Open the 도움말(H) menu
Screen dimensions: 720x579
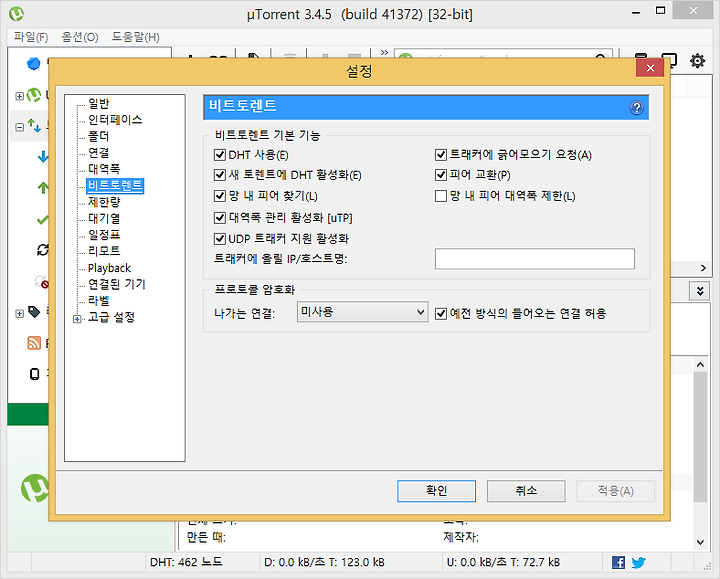coord(135,37)
